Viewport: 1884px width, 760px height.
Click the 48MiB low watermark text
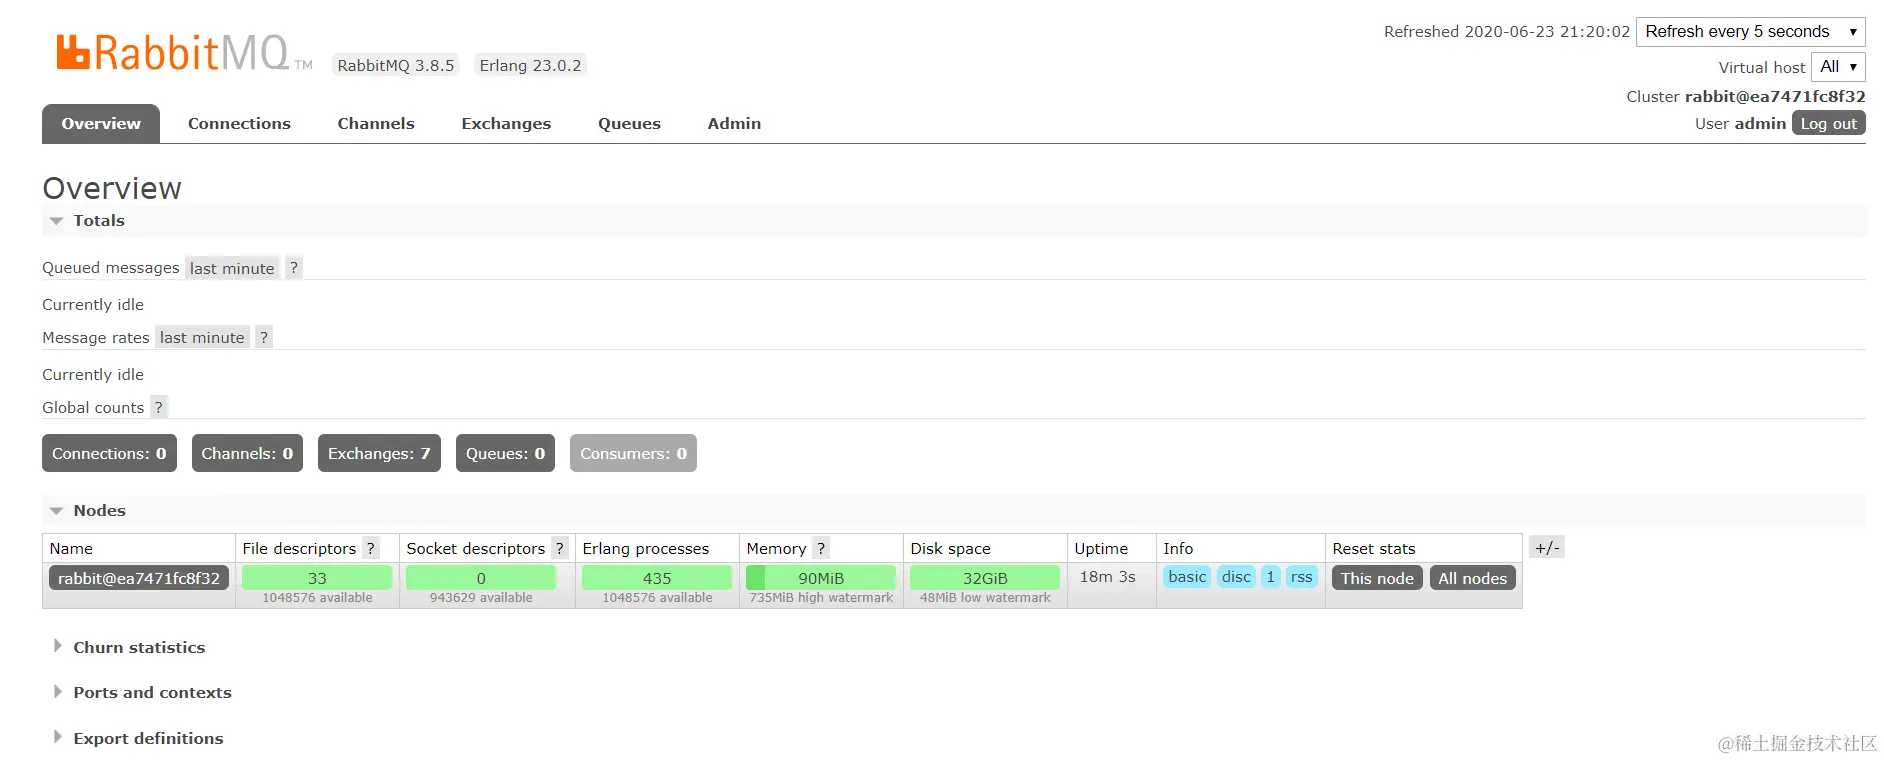(x=985, y=598)
